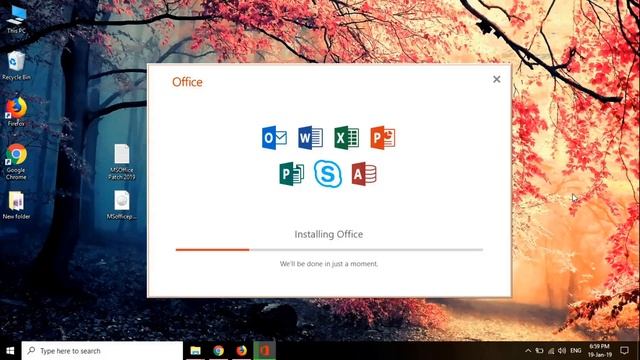Click the Access icon in installer
The width and height of the screenshot is (640, 360).
(364, 174)
